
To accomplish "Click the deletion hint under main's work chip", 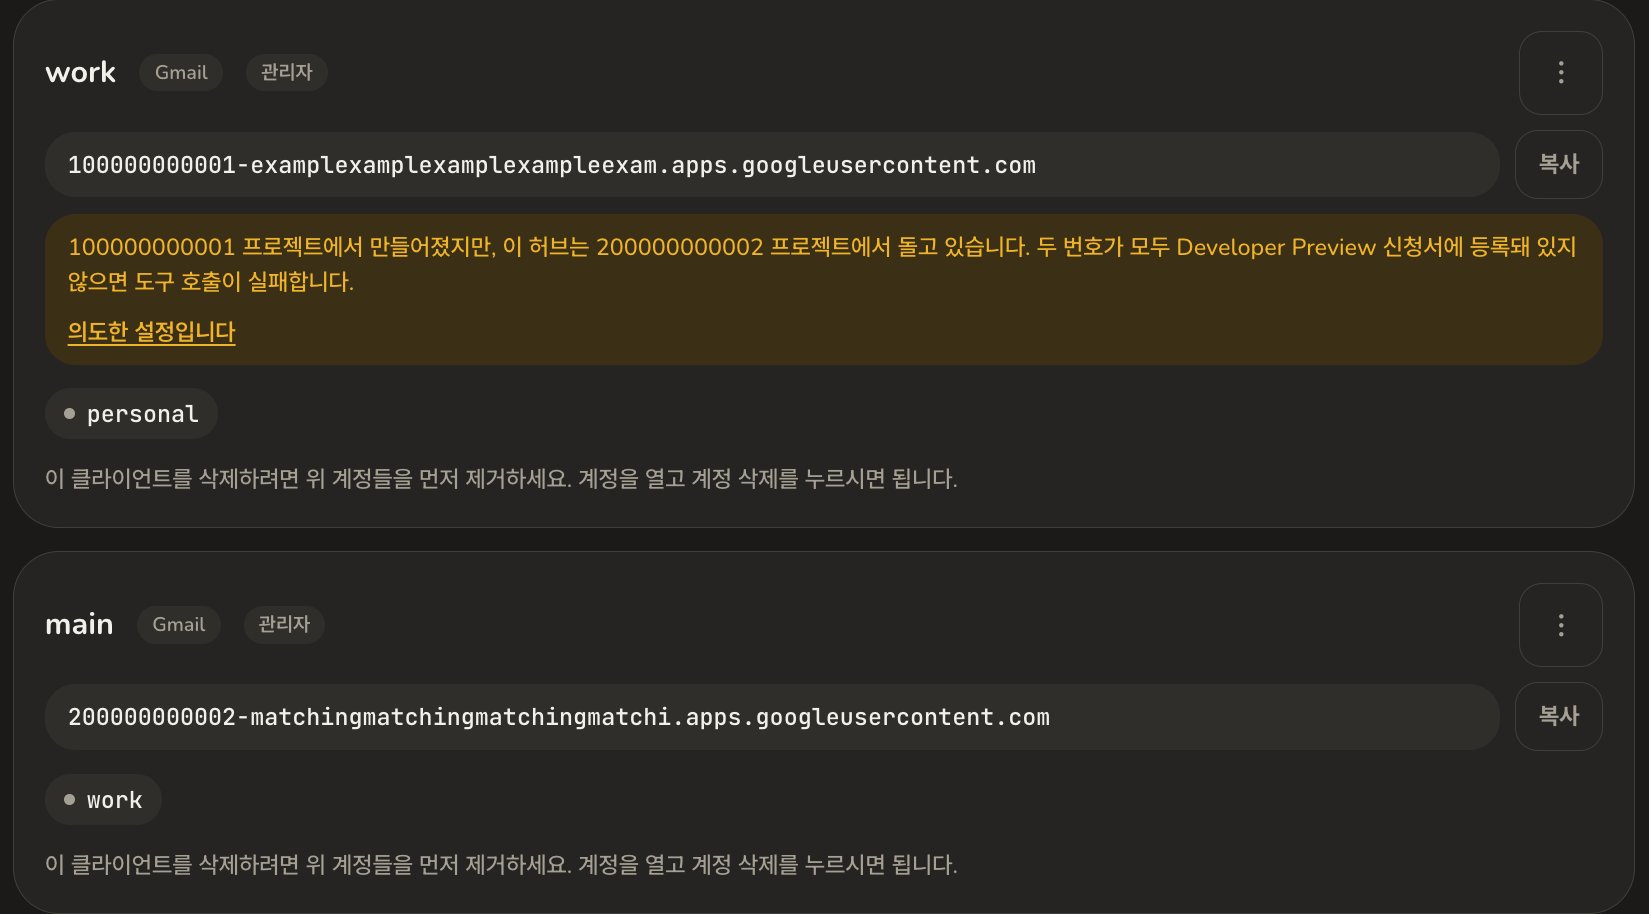I will tap(501, 865).
